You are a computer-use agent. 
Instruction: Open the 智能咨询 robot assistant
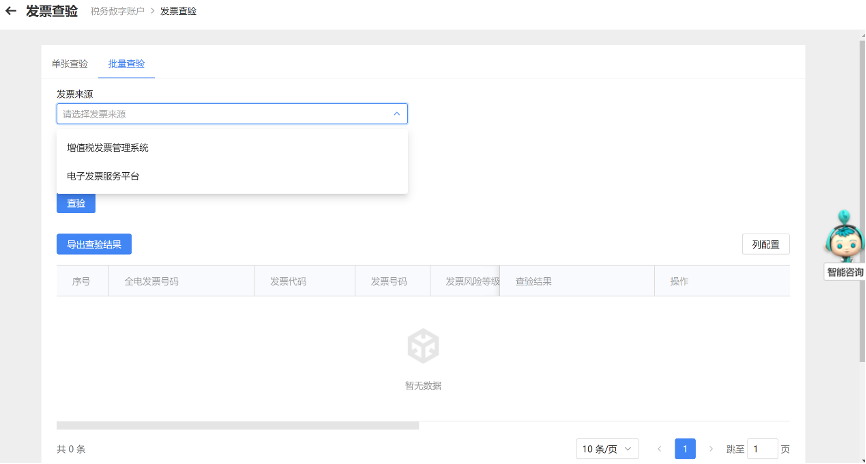point(844,242)
